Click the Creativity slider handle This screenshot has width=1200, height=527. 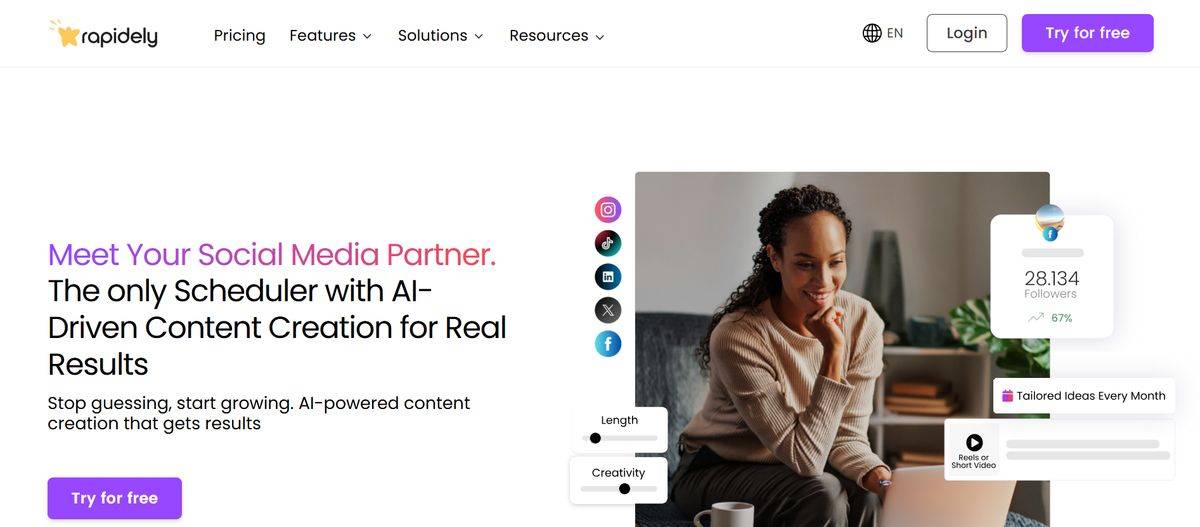click(x=625, y=489)
